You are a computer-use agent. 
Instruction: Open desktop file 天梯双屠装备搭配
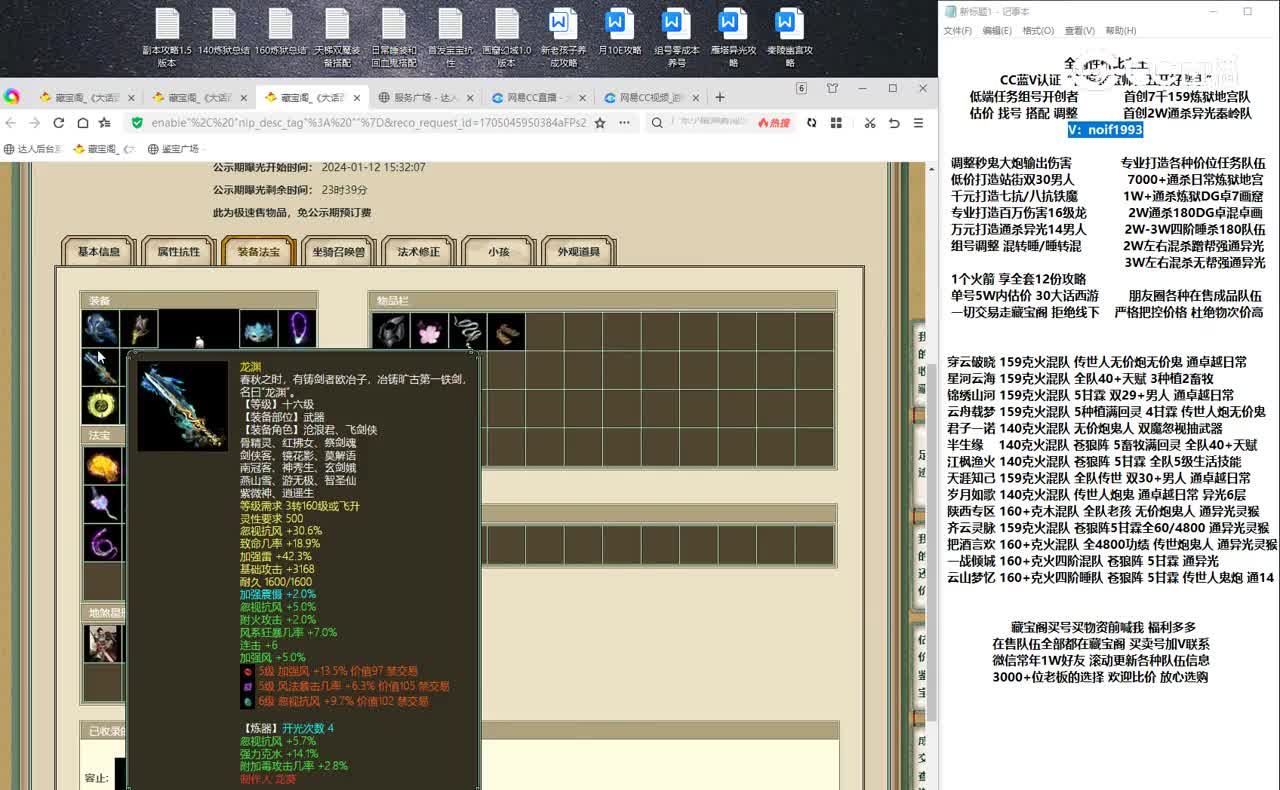tap(337, 38)
